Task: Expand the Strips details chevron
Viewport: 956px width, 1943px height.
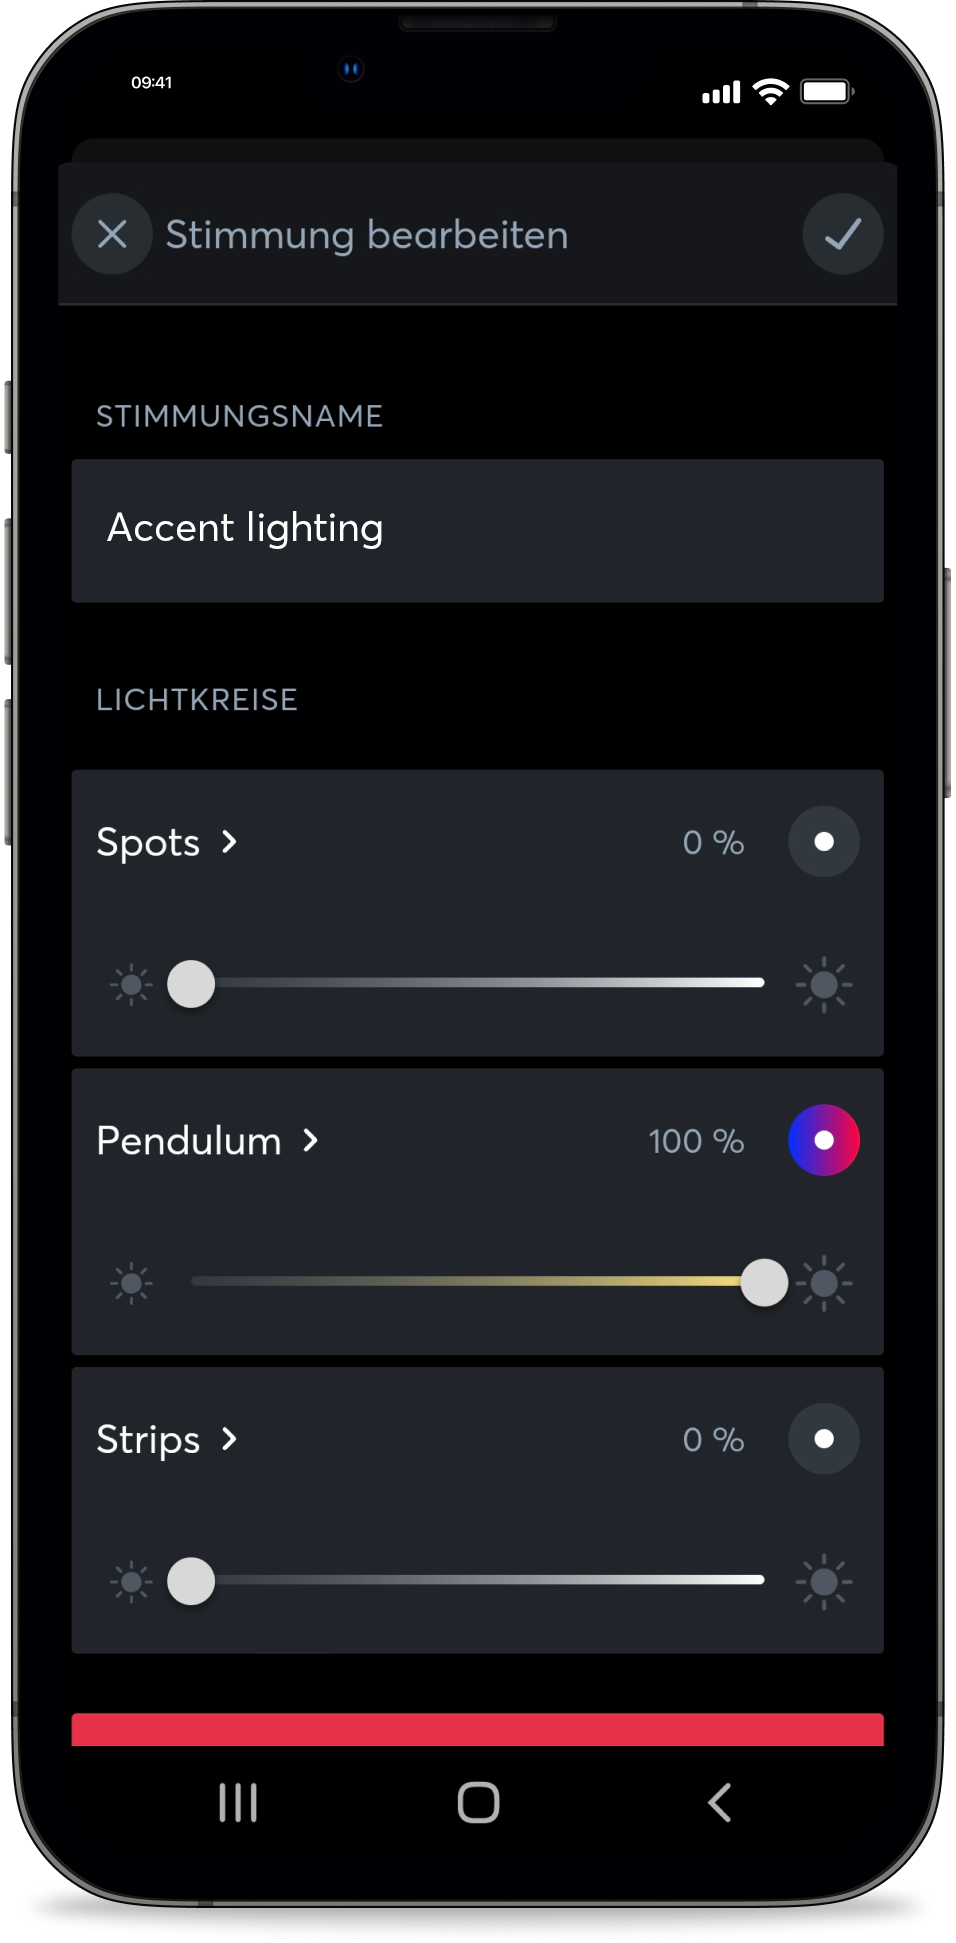Action: [230, 1439]
